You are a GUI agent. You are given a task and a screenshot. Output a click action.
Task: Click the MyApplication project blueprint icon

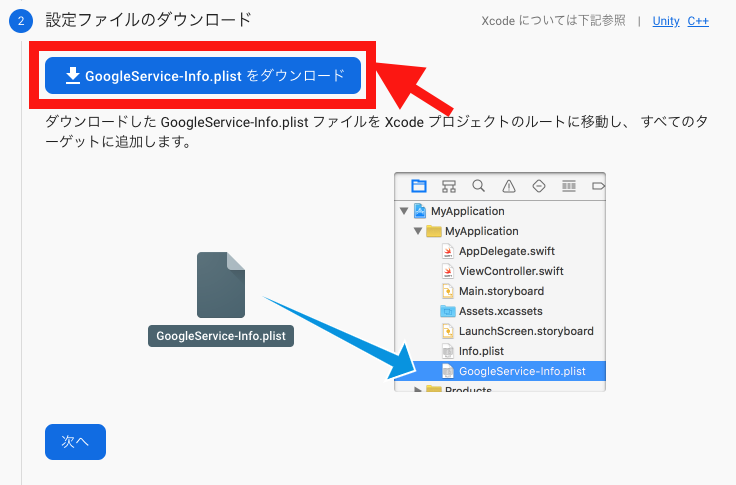[x=420, y=211]
